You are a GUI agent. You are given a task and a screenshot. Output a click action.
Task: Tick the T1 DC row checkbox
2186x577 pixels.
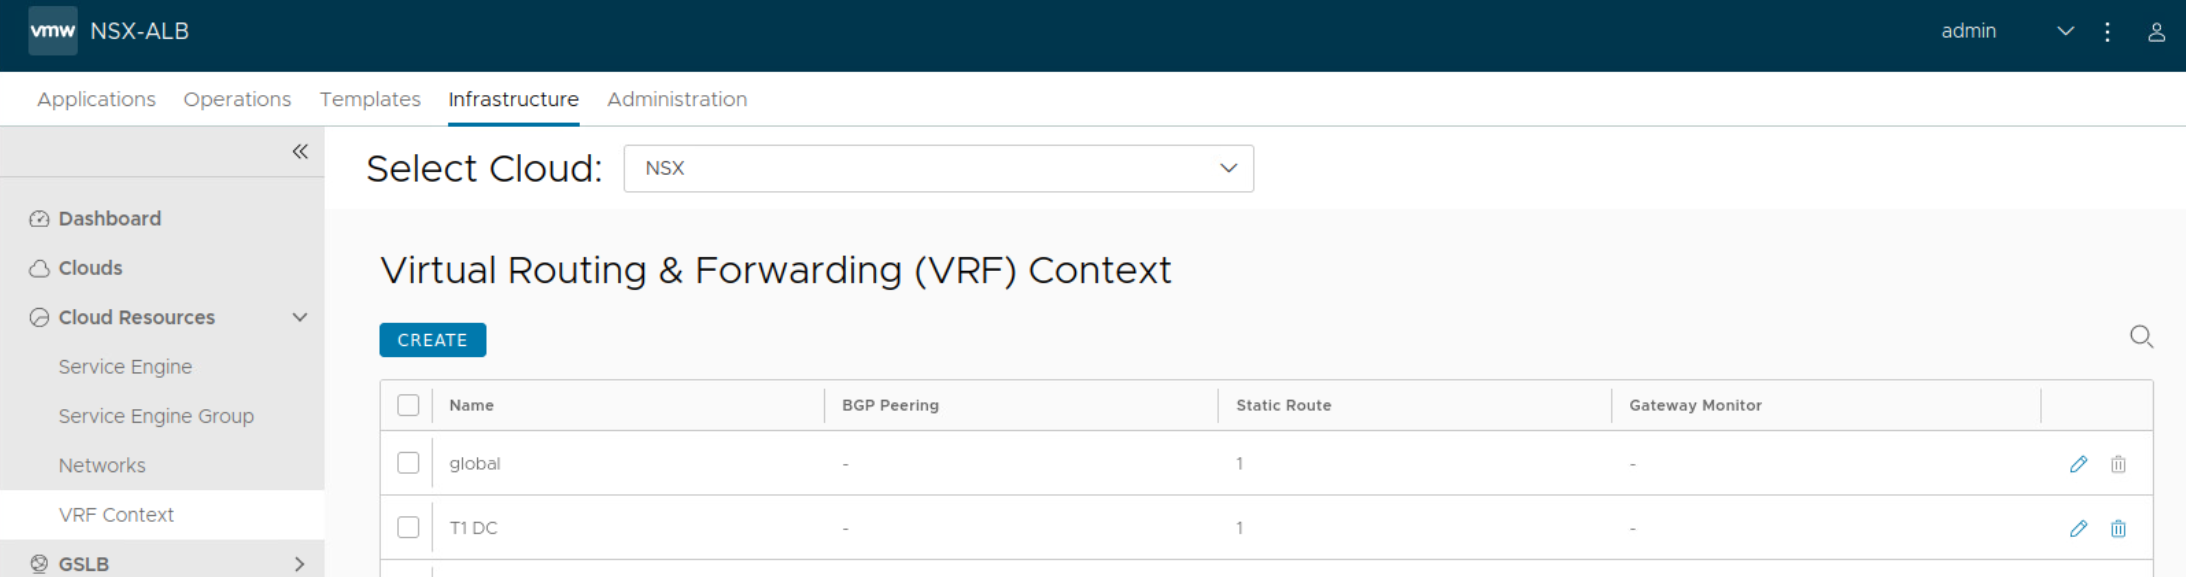[408, 527]
